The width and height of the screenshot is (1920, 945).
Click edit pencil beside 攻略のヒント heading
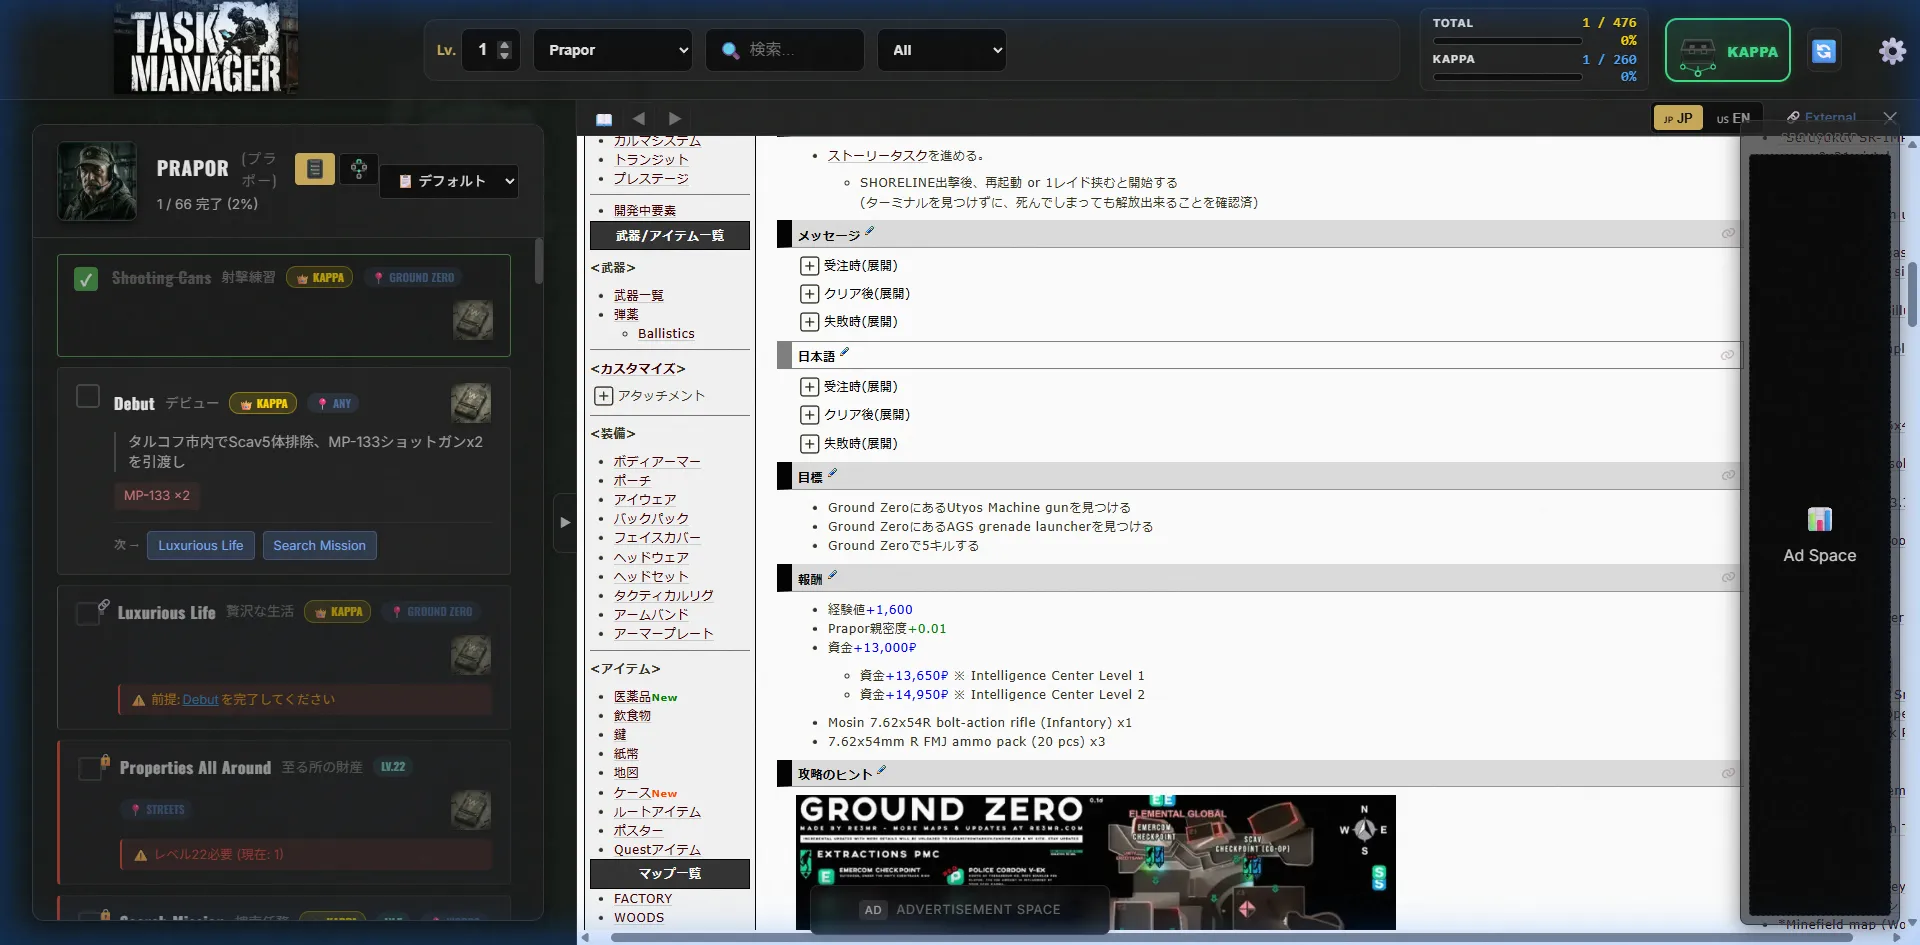(881, 770)
